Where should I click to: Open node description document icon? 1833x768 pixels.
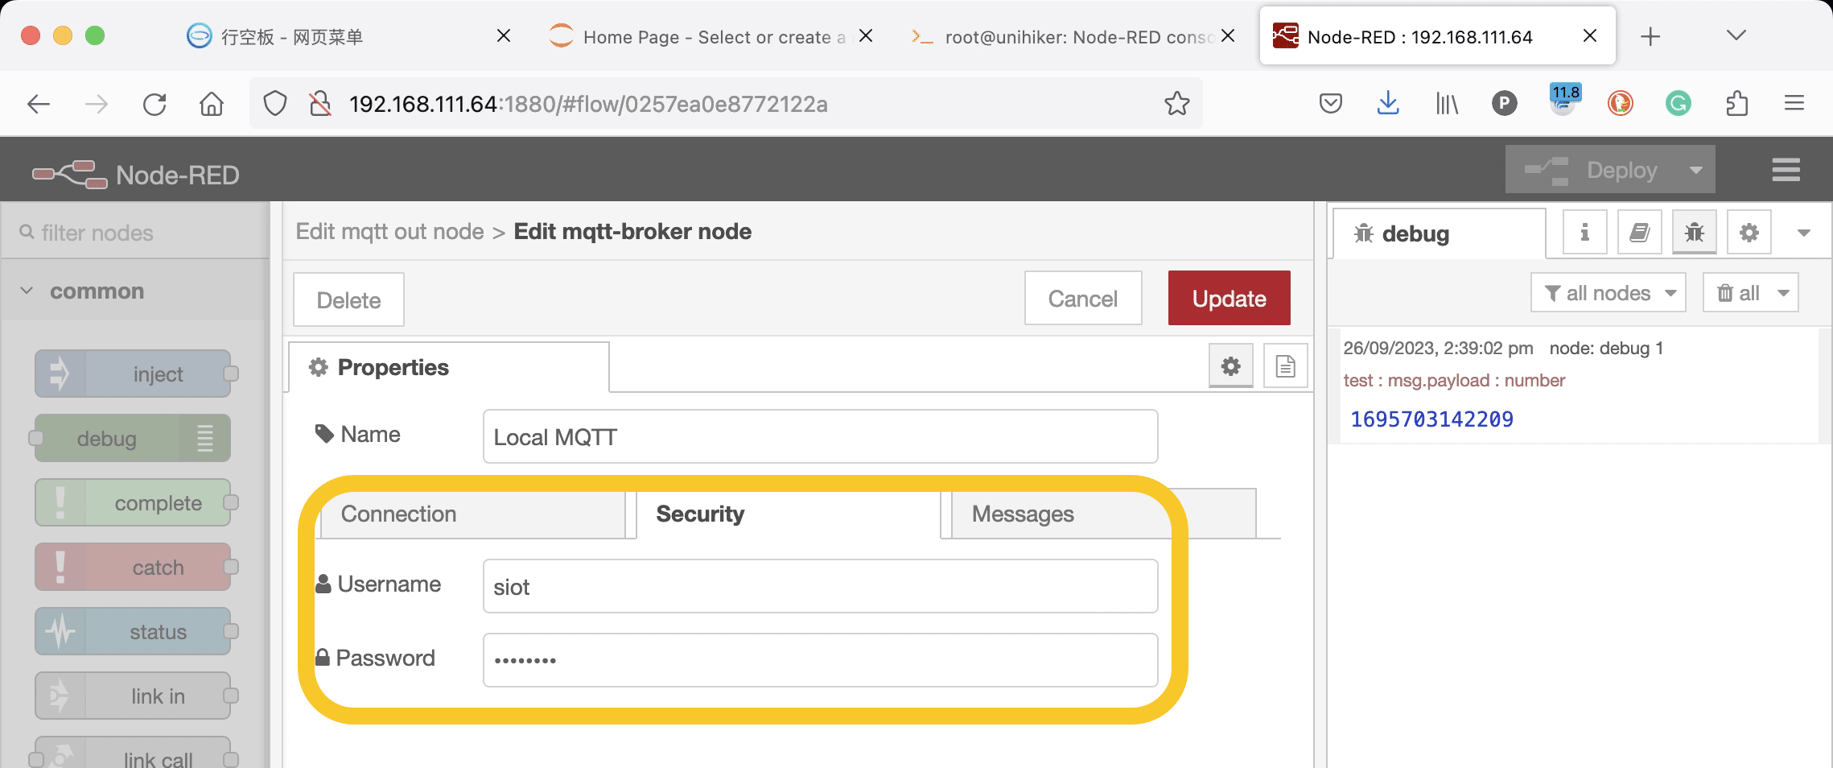coord(1285,367)
